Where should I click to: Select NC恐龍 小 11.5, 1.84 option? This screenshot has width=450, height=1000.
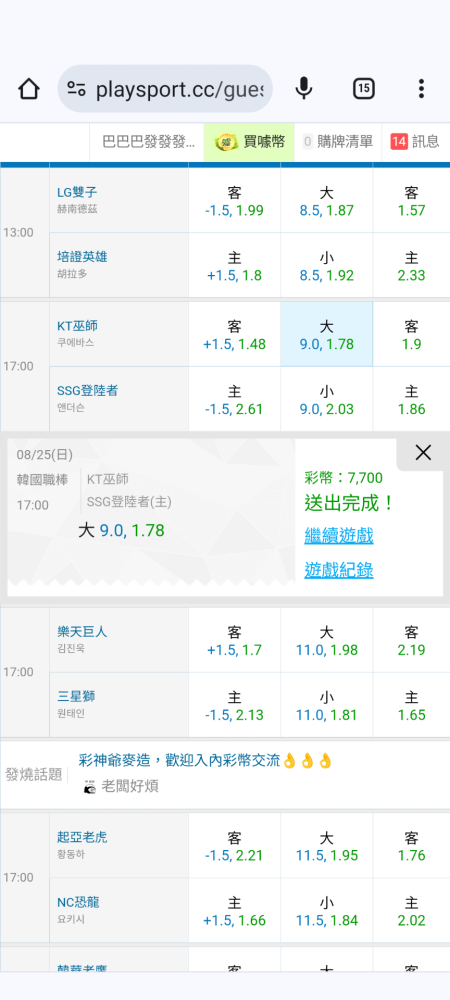click(326, 911)
